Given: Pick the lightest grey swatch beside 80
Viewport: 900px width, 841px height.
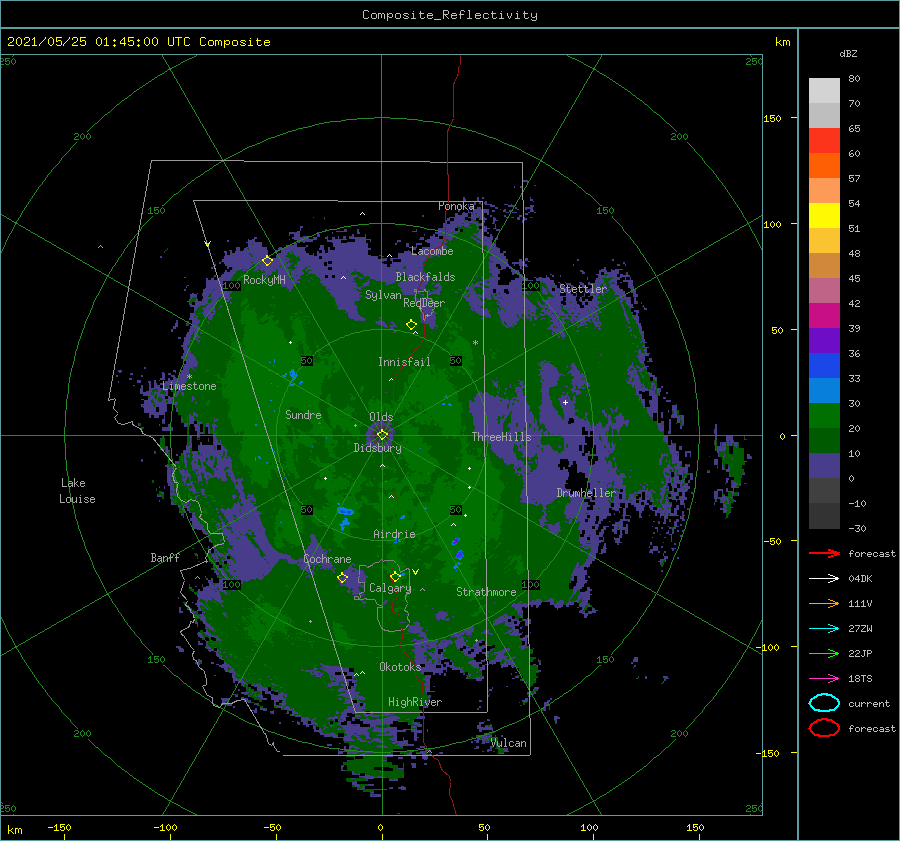Looking at the screenshot, I should click(824, 91).
